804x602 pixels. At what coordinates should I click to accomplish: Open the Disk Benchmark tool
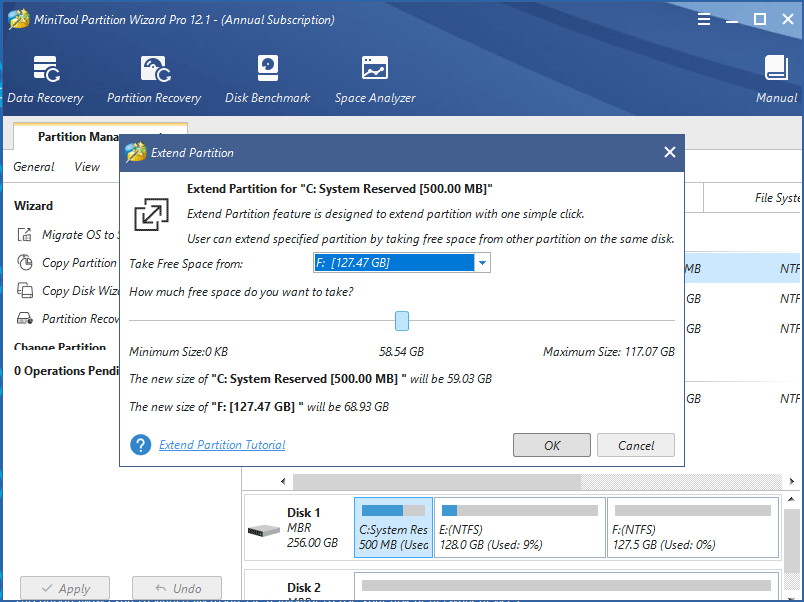coord(267,79)
